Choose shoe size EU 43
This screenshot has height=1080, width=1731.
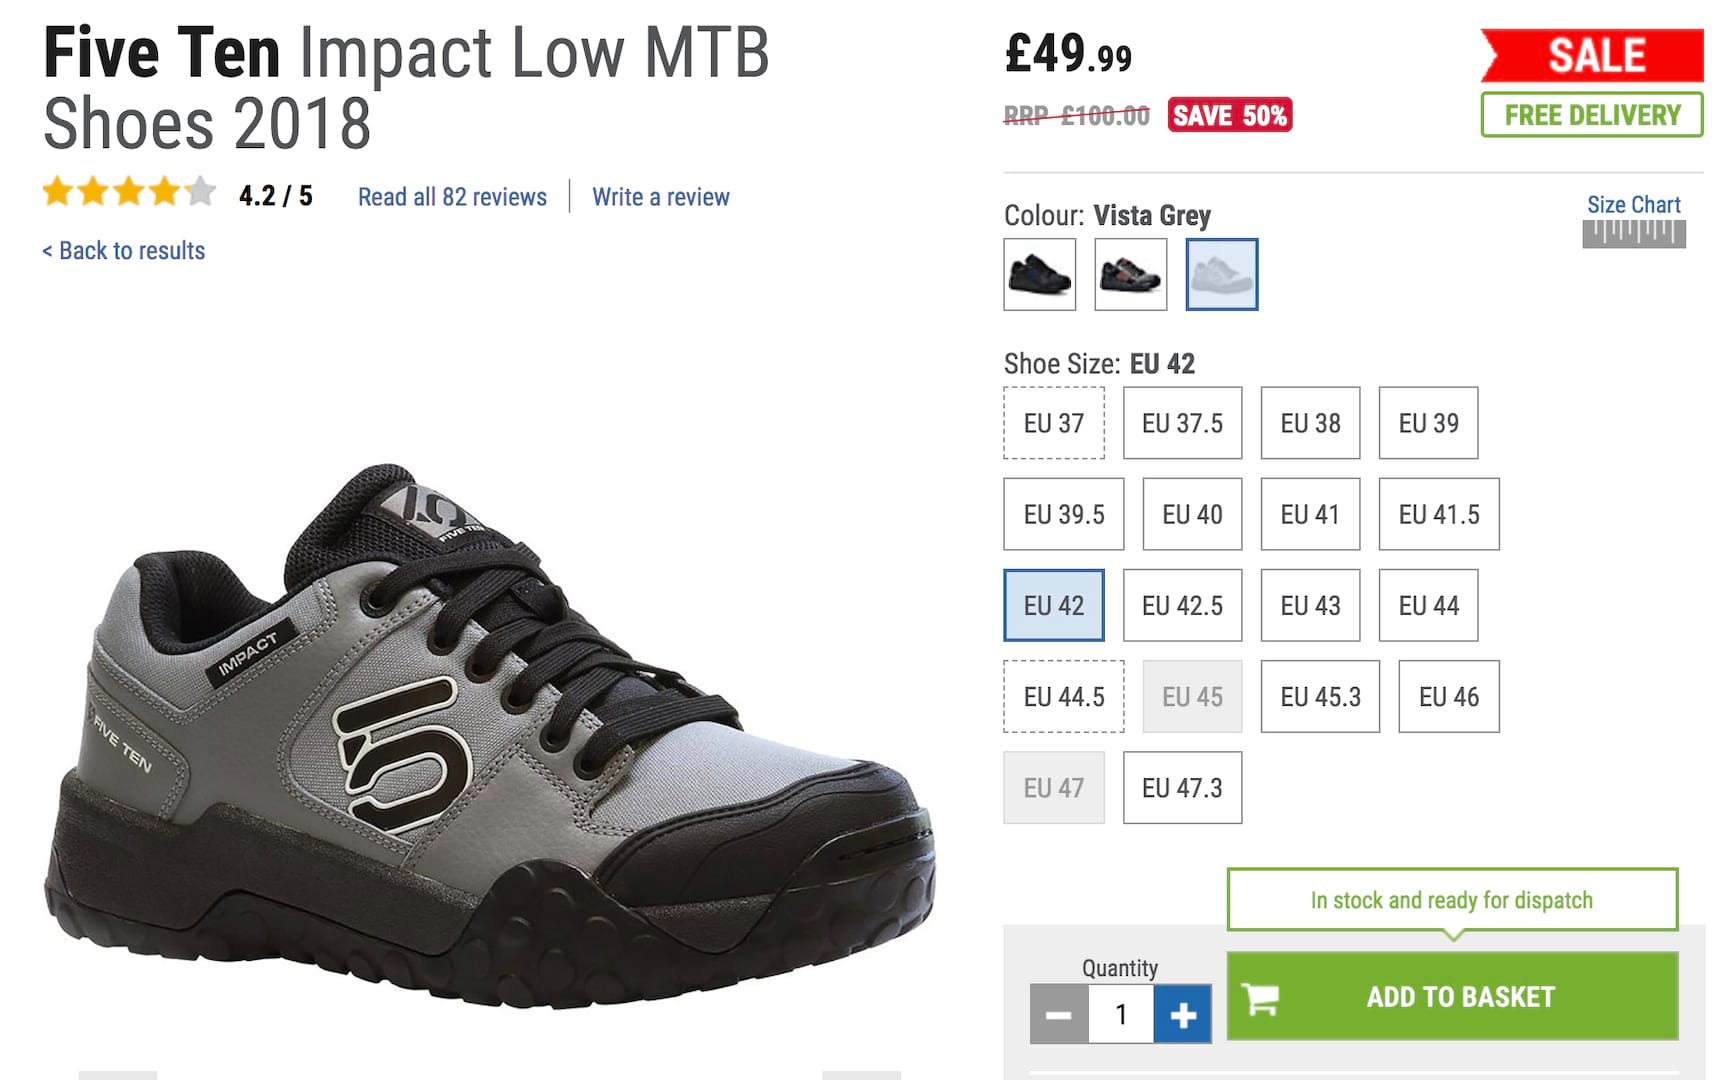(1310, 605)
